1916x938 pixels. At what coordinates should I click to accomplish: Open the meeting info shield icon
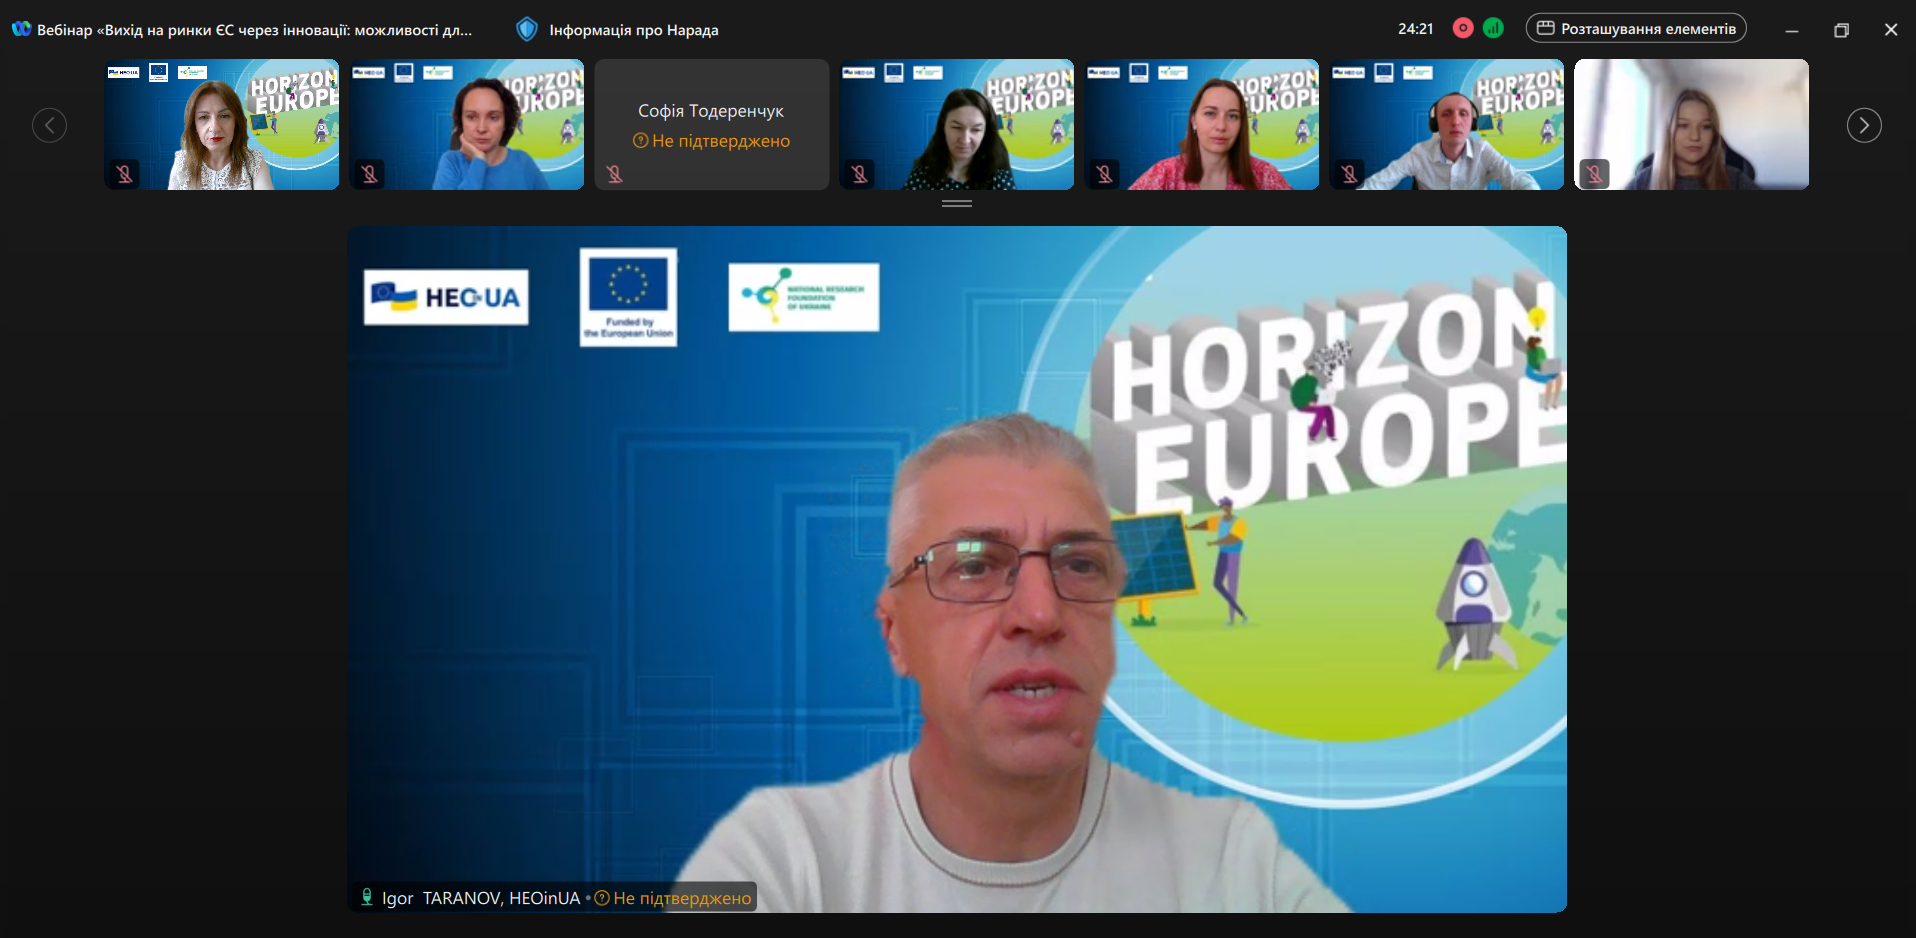point(527,29)
